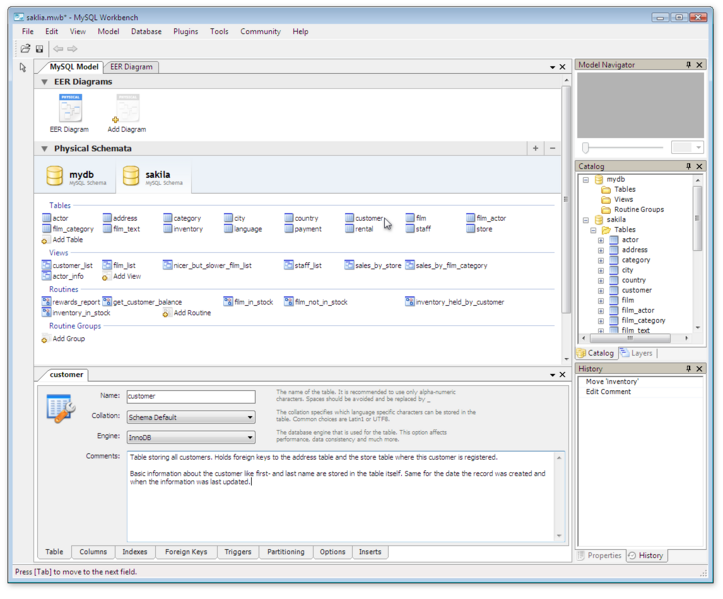The width and height of the screenshot is (723, 599).
Task: Click the save model toolbar icon
Action: point(40,48)
